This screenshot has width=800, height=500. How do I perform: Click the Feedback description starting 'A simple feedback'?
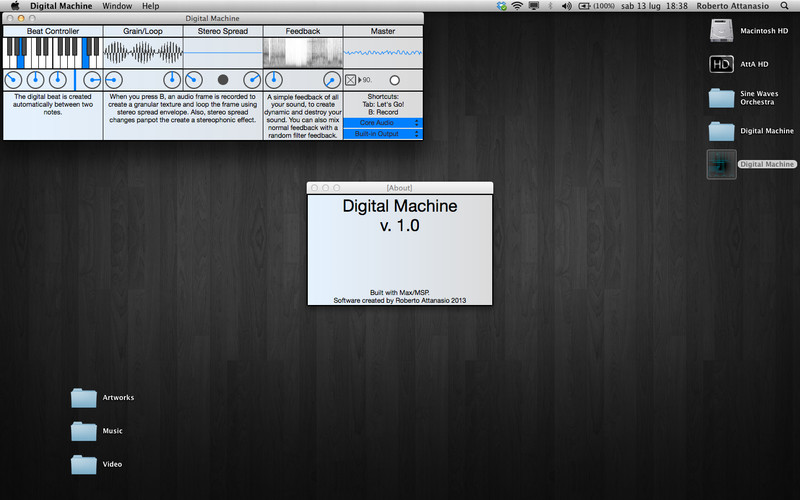pyautogui.click(x=303, y=116)
